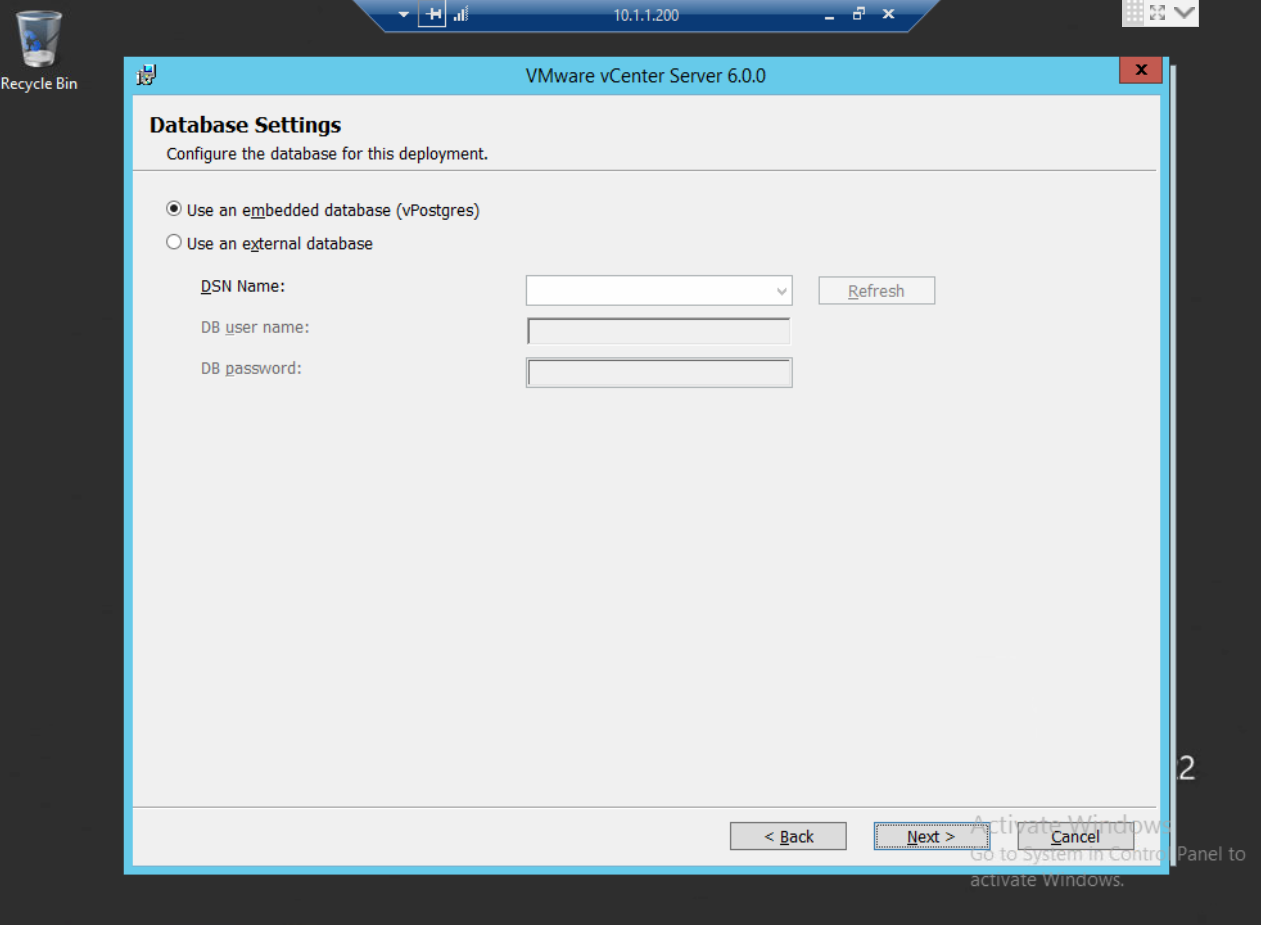Screen dimensions: 1261x925
Task: Click the 10.1.1.200 connection bar title
Action: click(646, 15)
